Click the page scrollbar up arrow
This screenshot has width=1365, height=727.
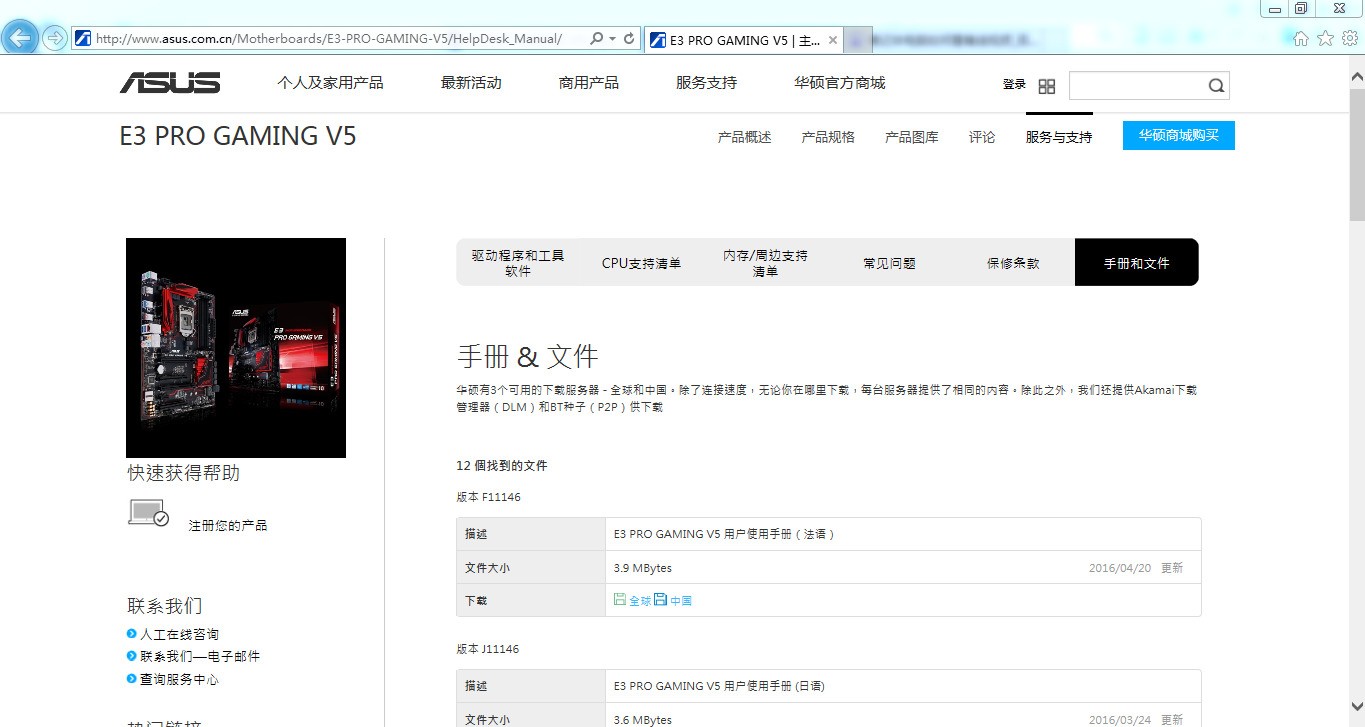point(1357,76)
